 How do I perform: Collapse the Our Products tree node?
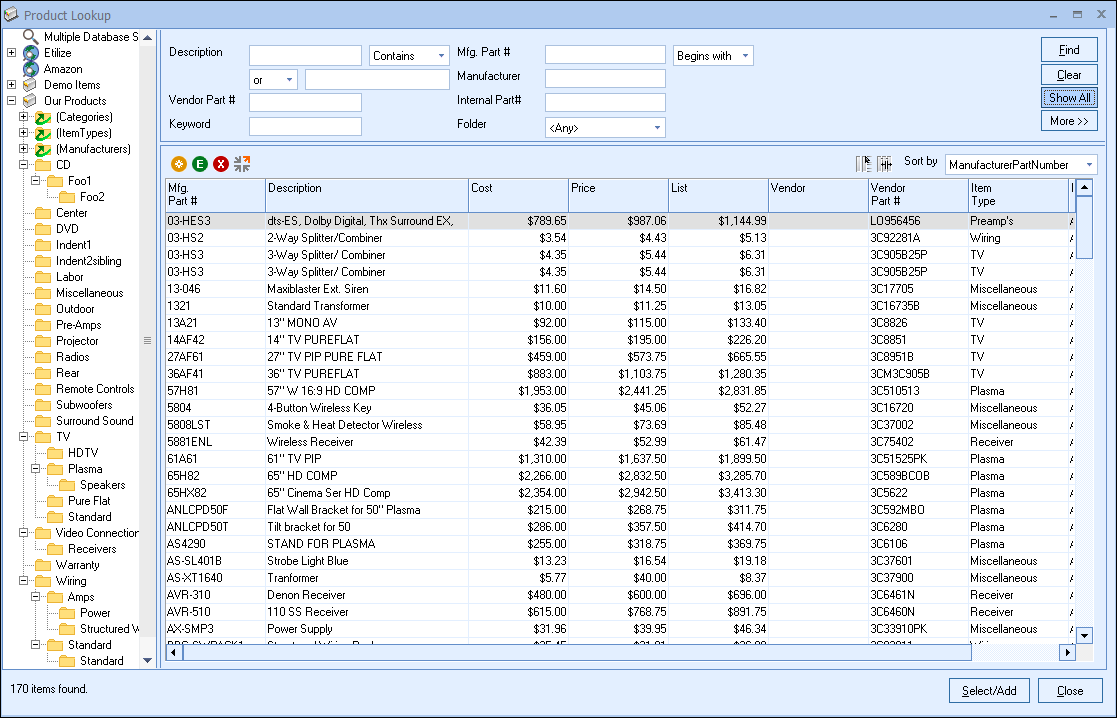tap(11, 101)
